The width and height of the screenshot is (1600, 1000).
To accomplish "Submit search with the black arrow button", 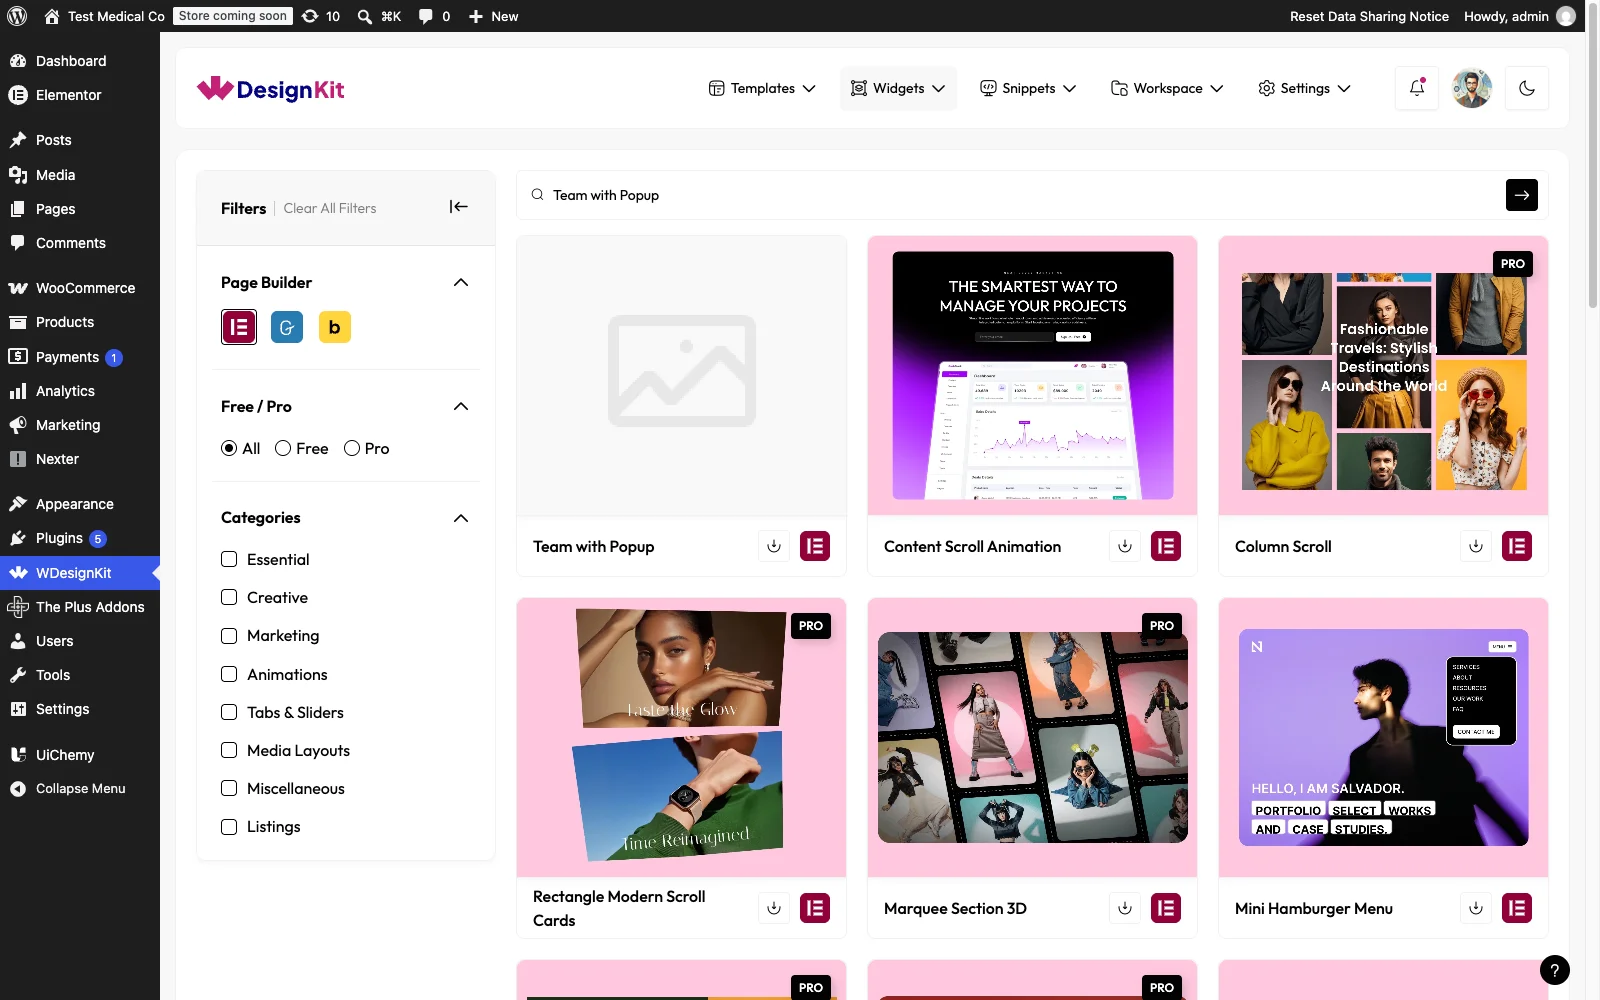I will pyautogui.click(x=1522, y=195).
